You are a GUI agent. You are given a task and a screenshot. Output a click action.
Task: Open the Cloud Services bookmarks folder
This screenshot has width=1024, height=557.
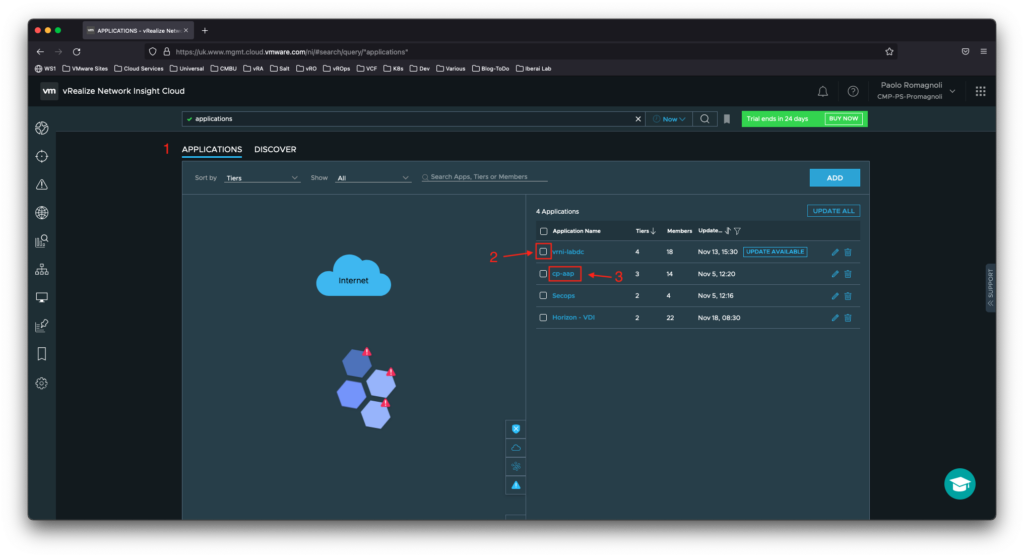(139, 69)
